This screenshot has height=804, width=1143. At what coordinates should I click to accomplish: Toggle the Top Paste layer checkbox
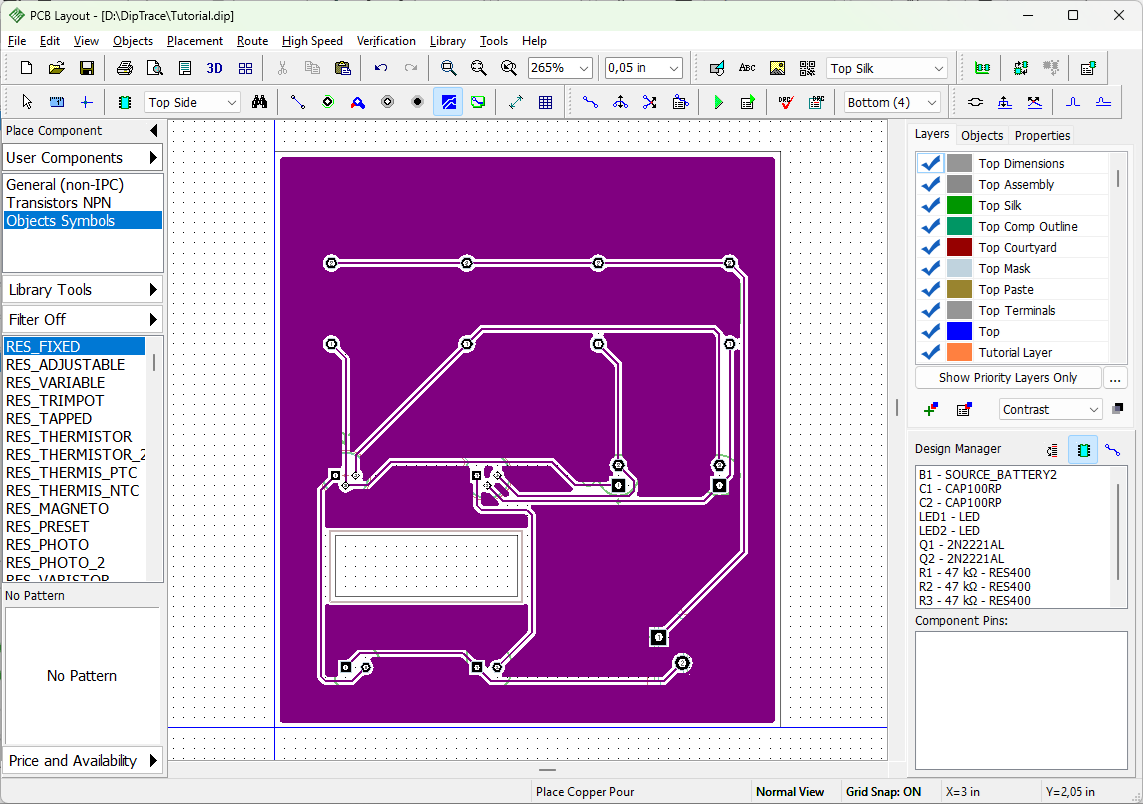[930, 289]
